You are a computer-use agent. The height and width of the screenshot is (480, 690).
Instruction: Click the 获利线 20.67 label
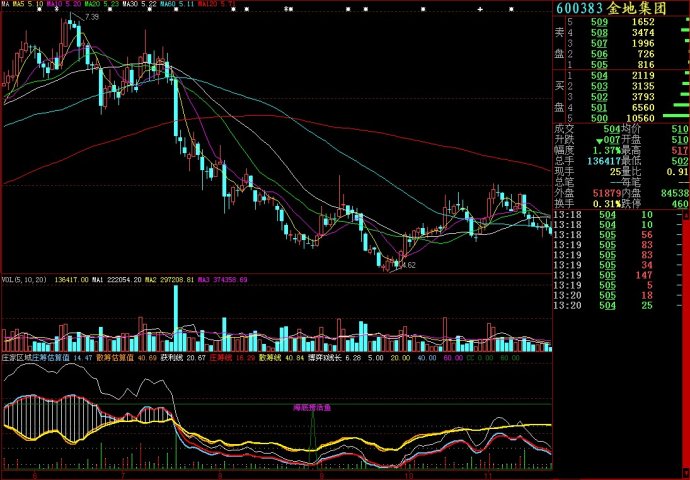click(183, 358)
